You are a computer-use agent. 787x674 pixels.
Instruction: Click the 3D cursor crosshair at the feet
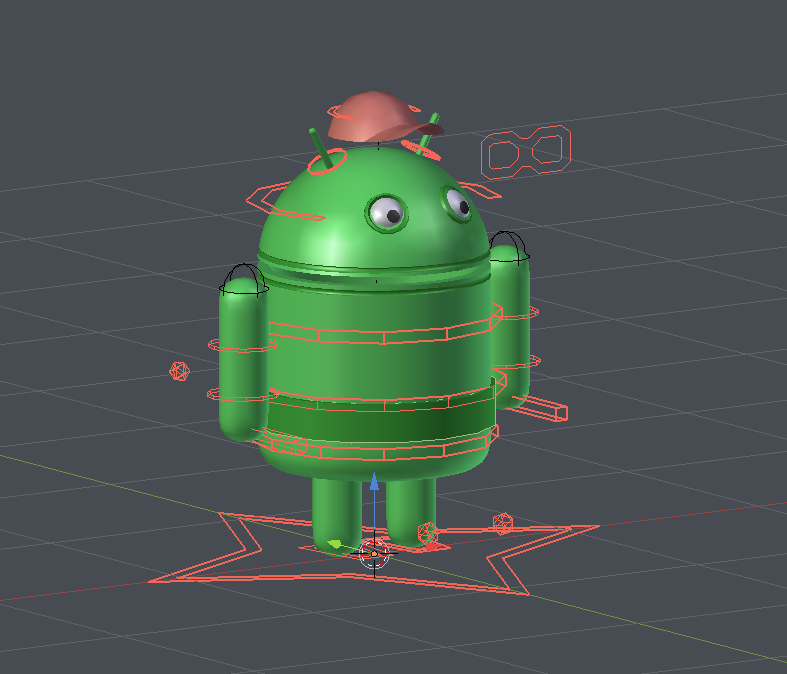pyautogui.click(x=374, y=554)
